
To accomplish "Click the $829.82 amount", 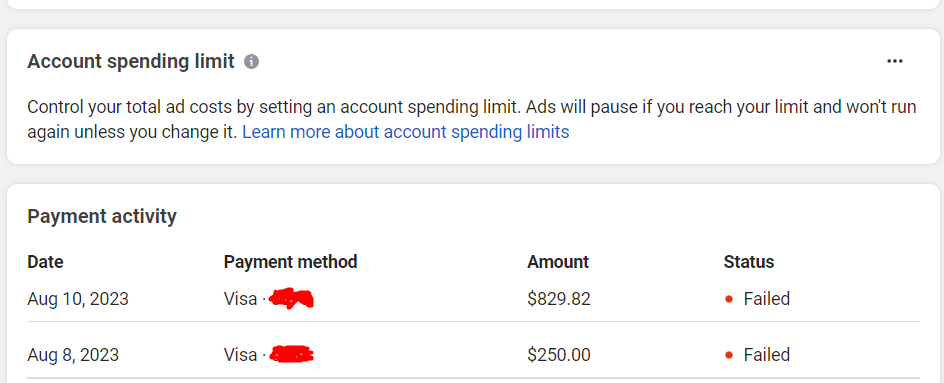I will [x=559, y=299].
